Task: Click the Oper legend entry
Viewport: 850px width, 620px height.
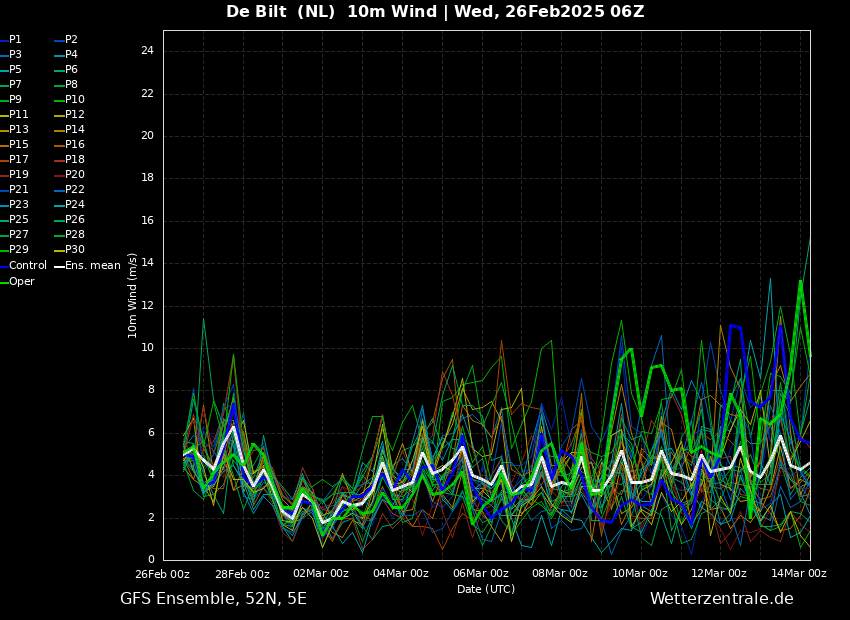Action: coord(17,282)
